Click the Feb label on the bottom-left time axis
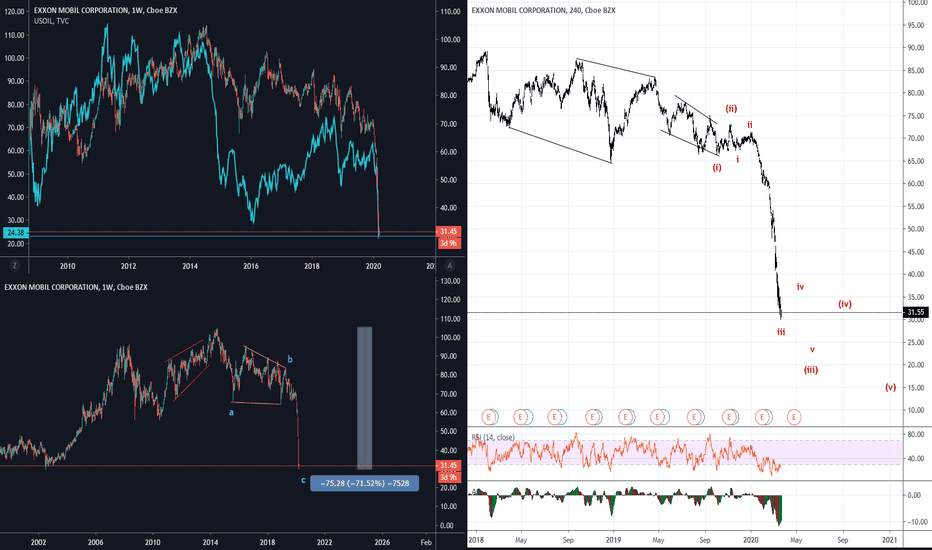Screen dimensions: 932x550 tap(426, 542)
